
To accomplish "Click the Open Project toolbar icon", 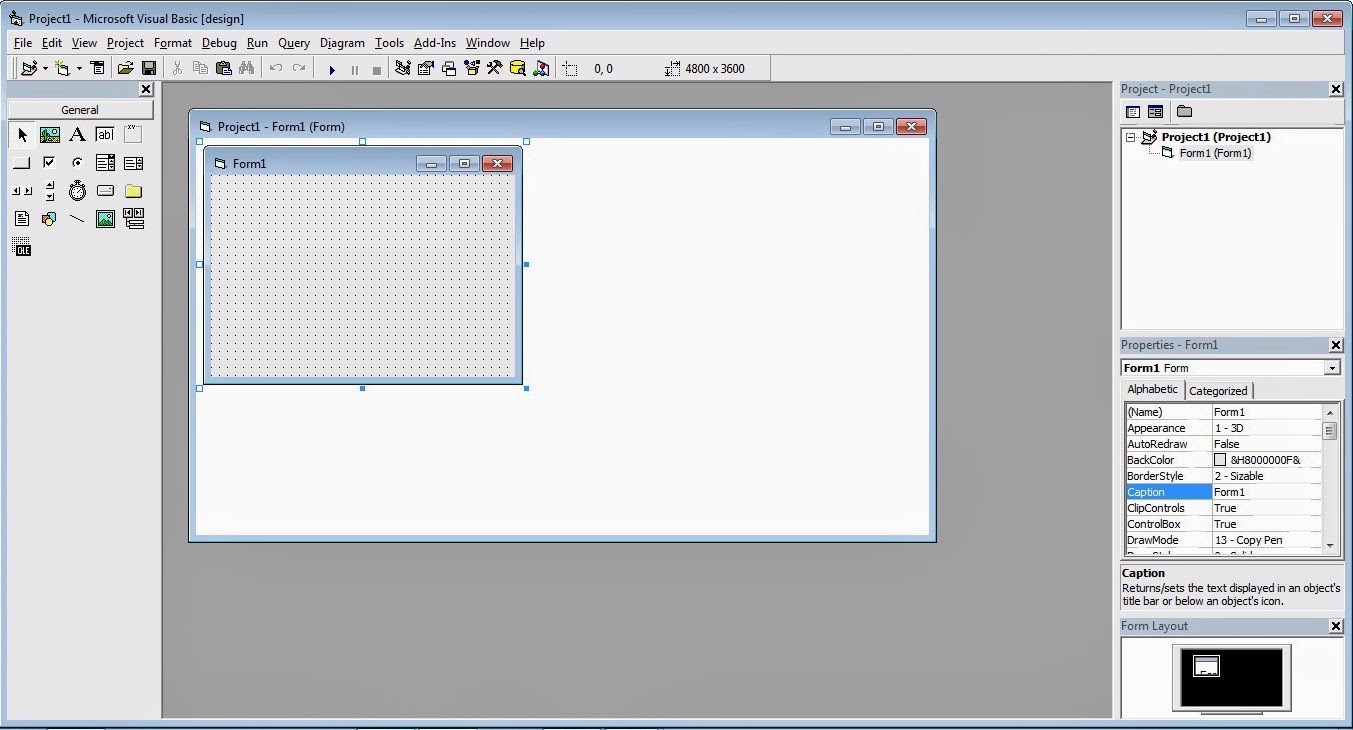I will 125,68.
